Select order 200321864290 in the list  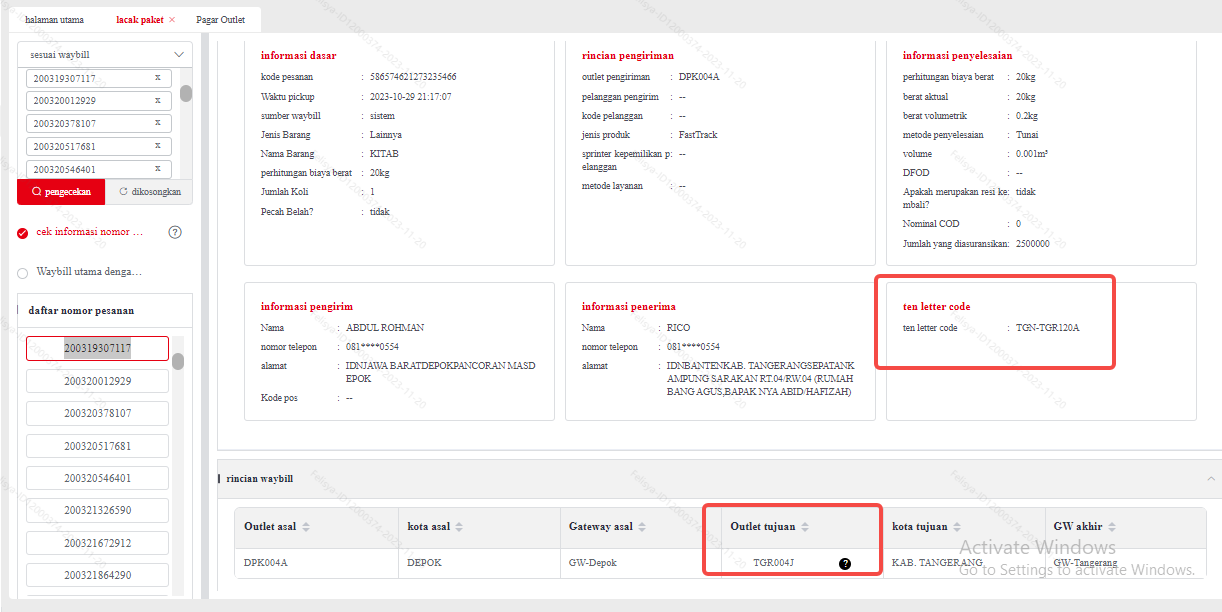click(x=98, y=575)
